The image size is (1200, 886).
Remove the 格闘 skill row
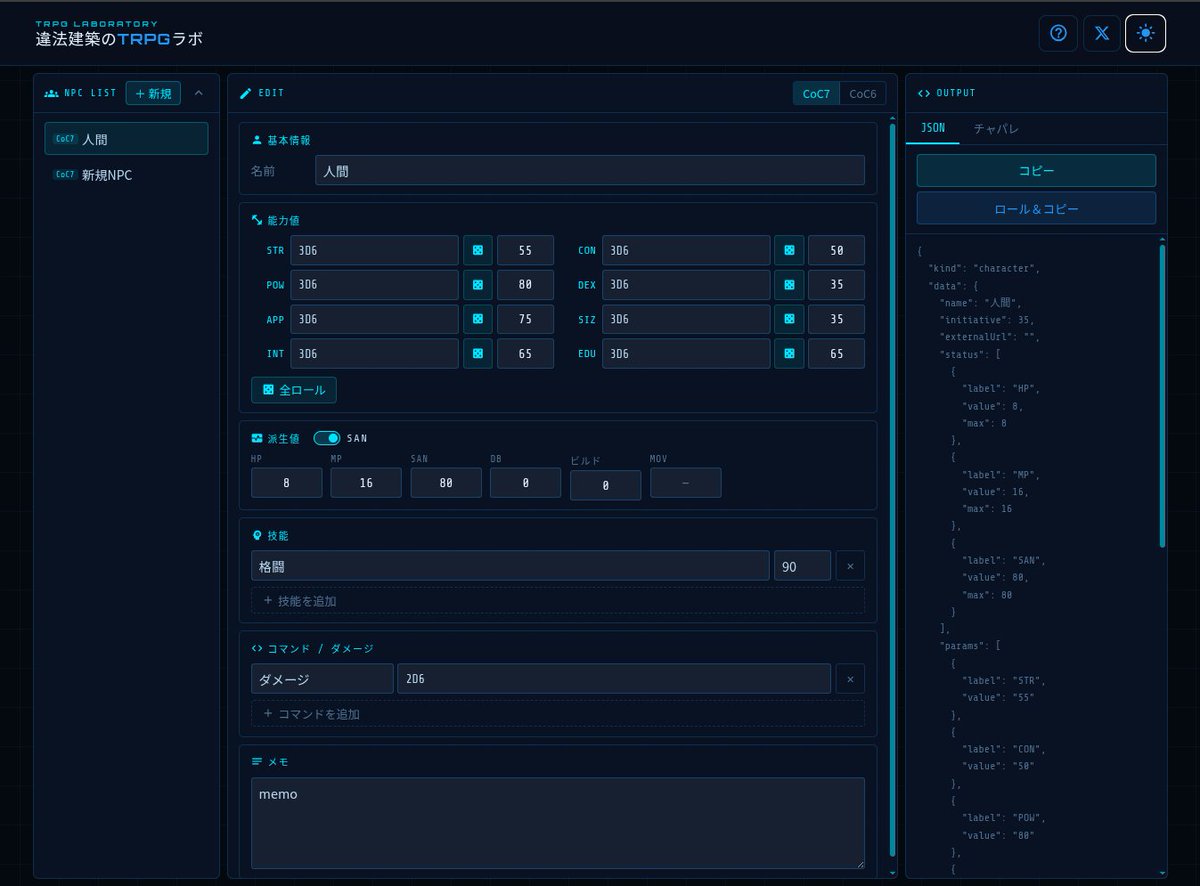[x=850, y=566]
